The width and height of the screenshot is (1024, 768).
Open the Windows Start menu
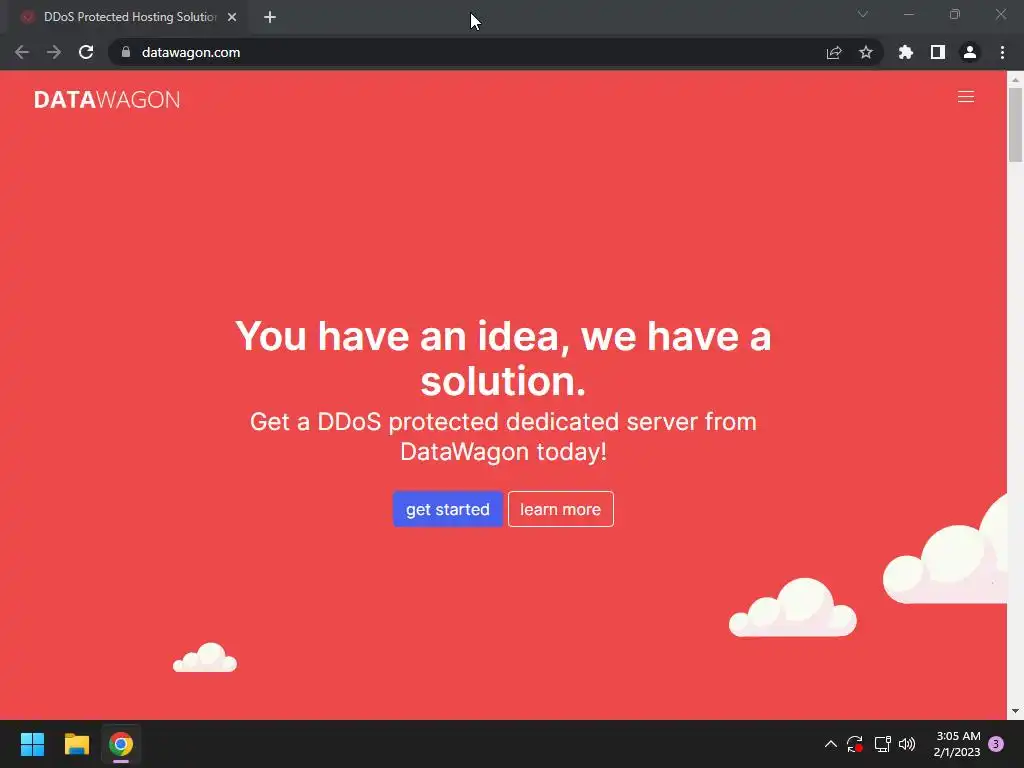pos(32,744)
